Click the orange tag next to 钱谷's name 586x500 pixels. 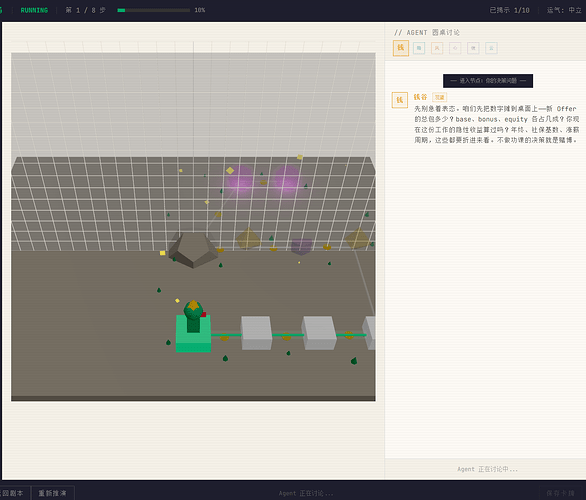[x=440, y=97]
